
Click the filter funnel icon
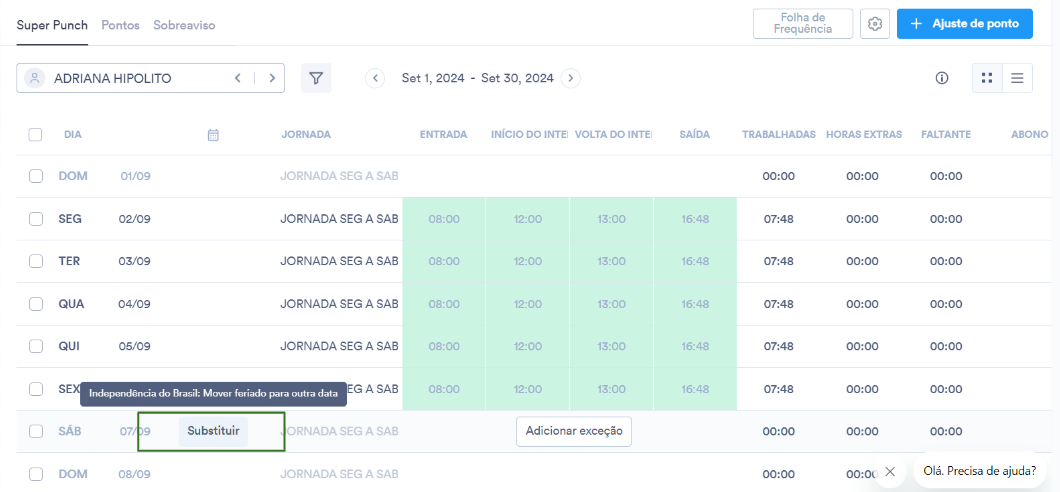coord(316,78)
